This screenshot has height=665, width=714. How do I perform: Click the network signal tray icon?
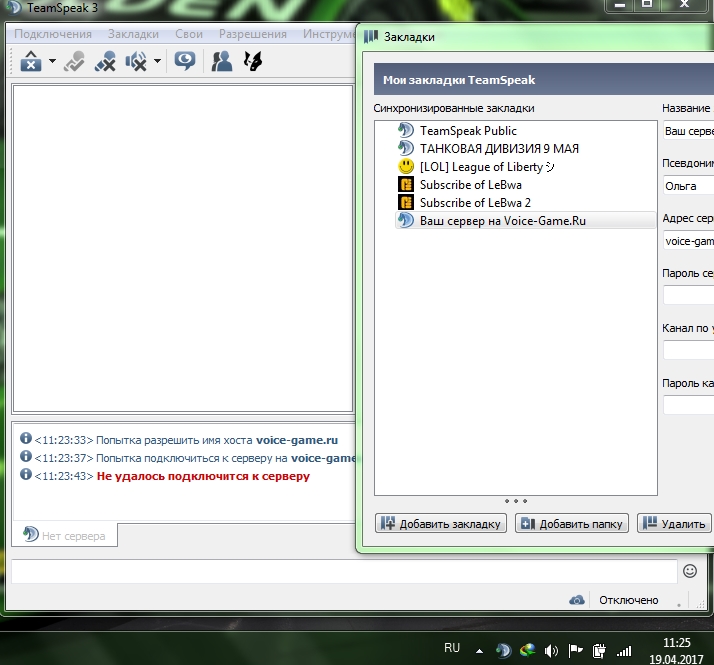pos(624,651)
